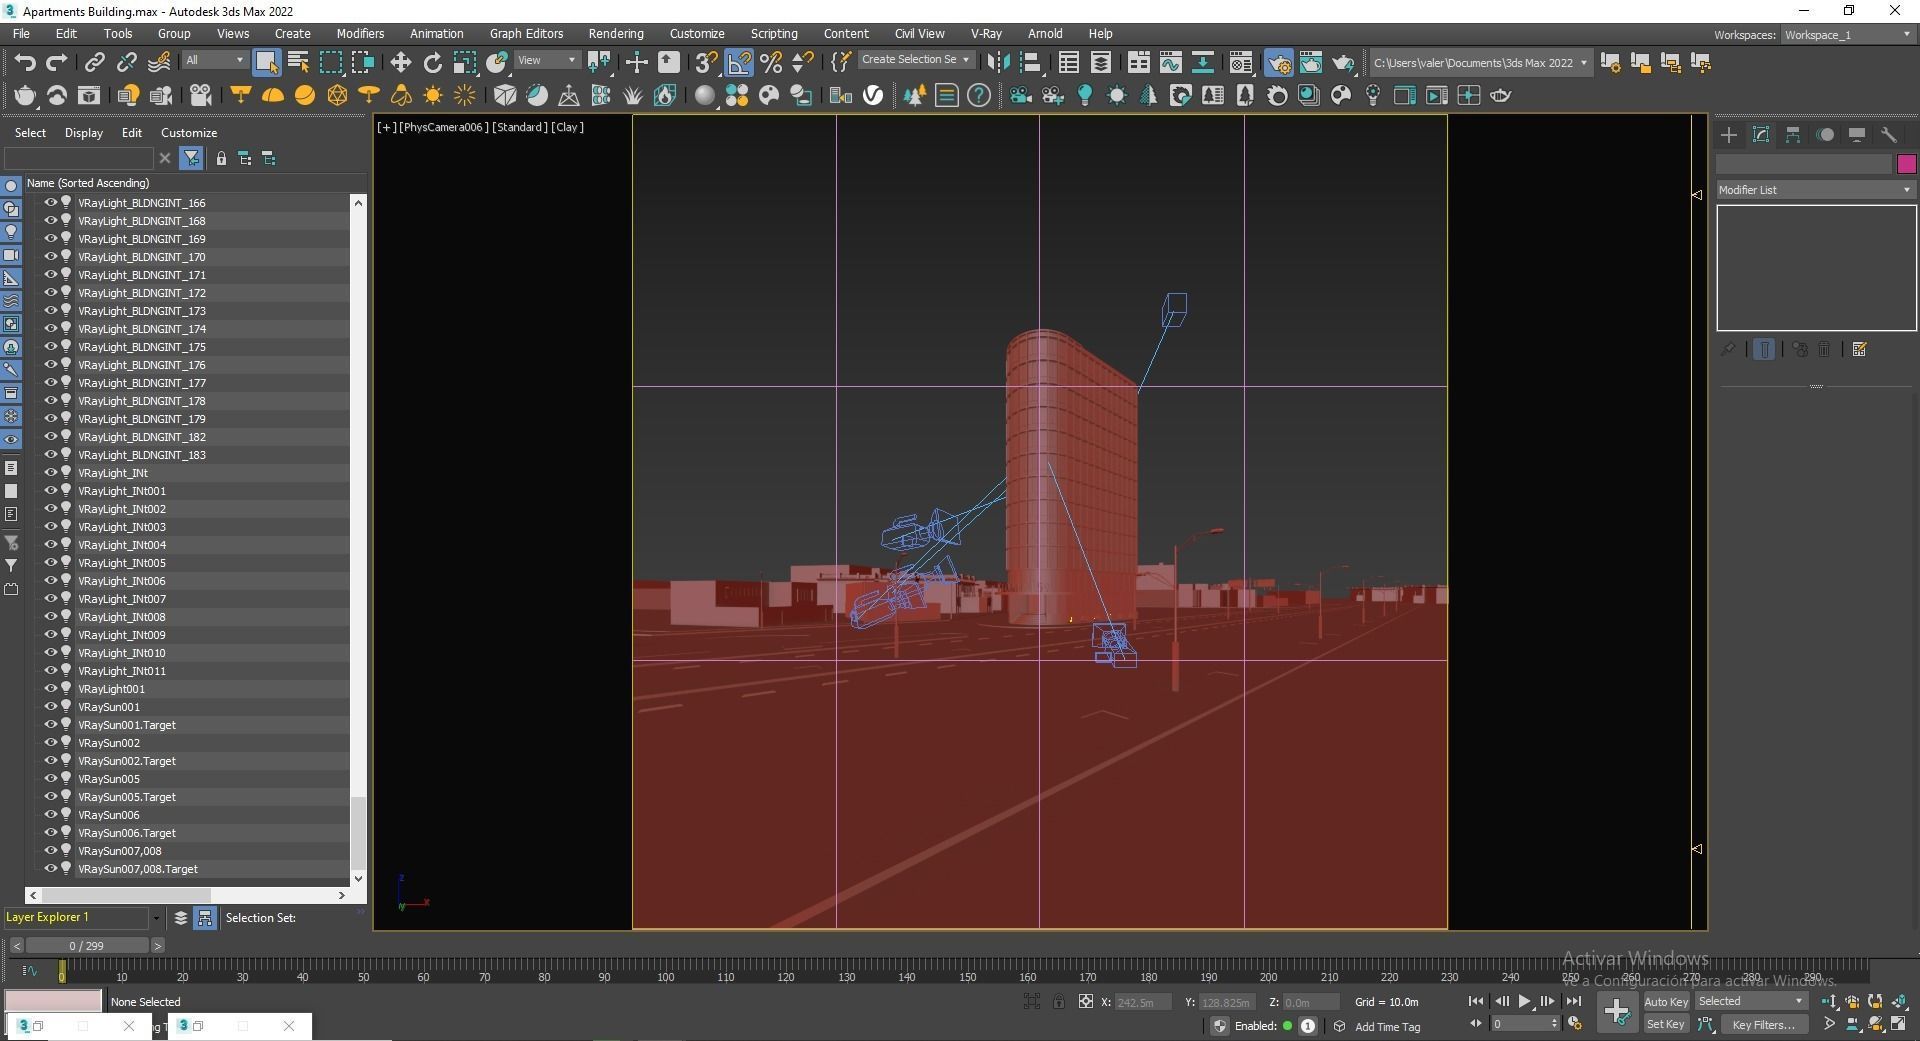This screenshot has height=1041, width=1920.
Task: Open the reference coordinate View dropdown
Action: [x=546, y=60]
